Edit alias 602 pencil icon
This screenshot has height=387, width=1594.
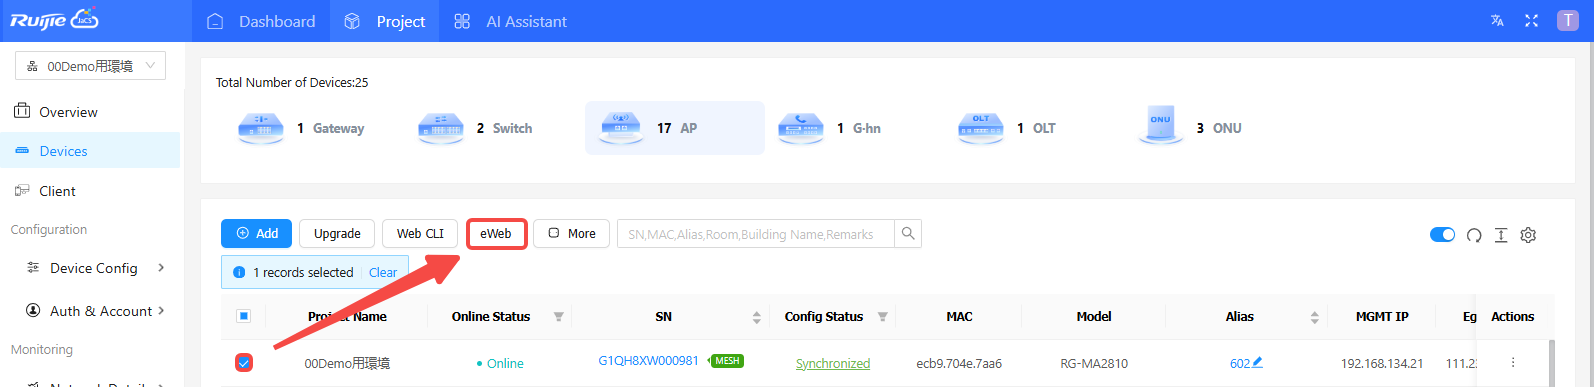(1257, 362)
